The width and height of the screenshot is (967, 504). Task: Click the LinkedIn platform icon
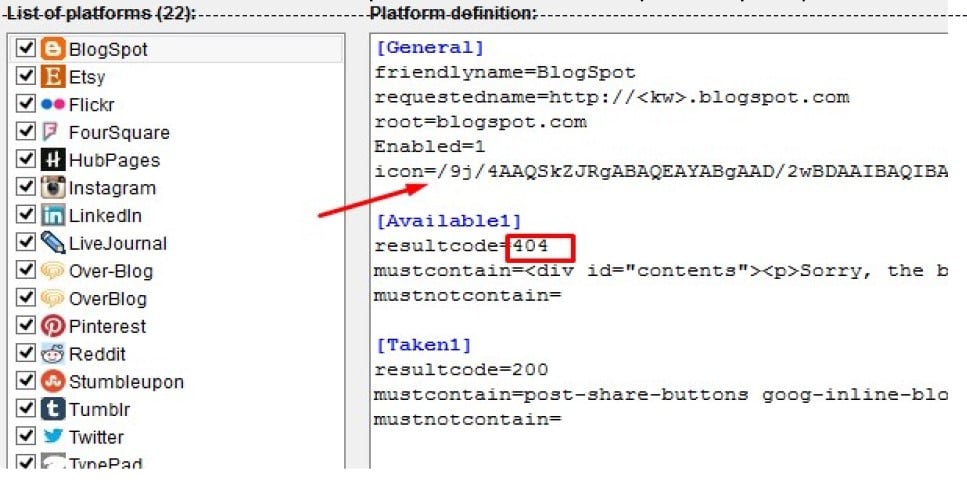point(52,215)
